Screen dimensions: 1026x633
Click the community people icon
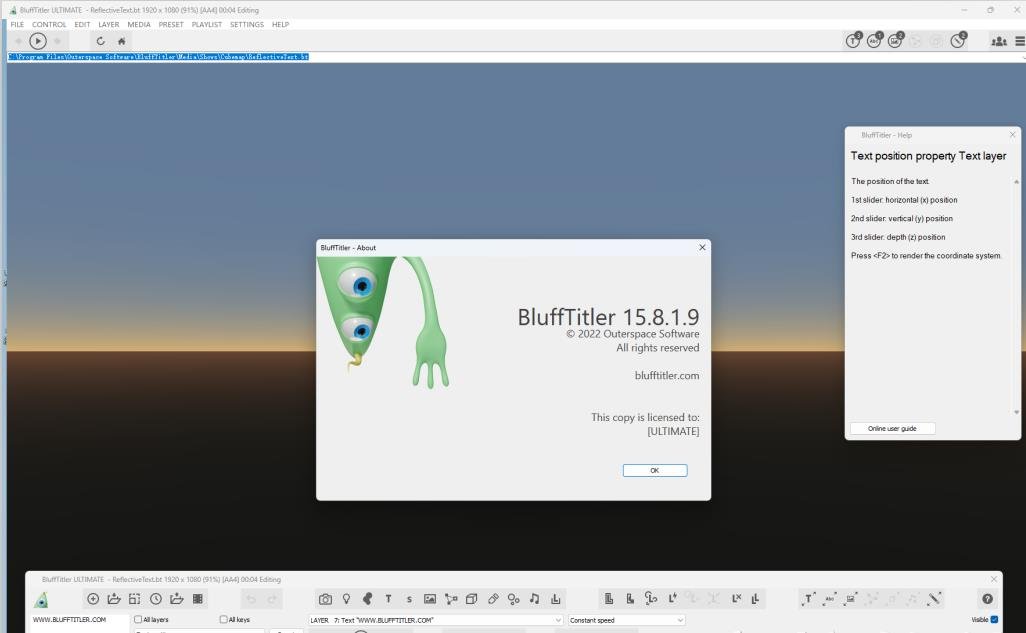coord(999,41)
